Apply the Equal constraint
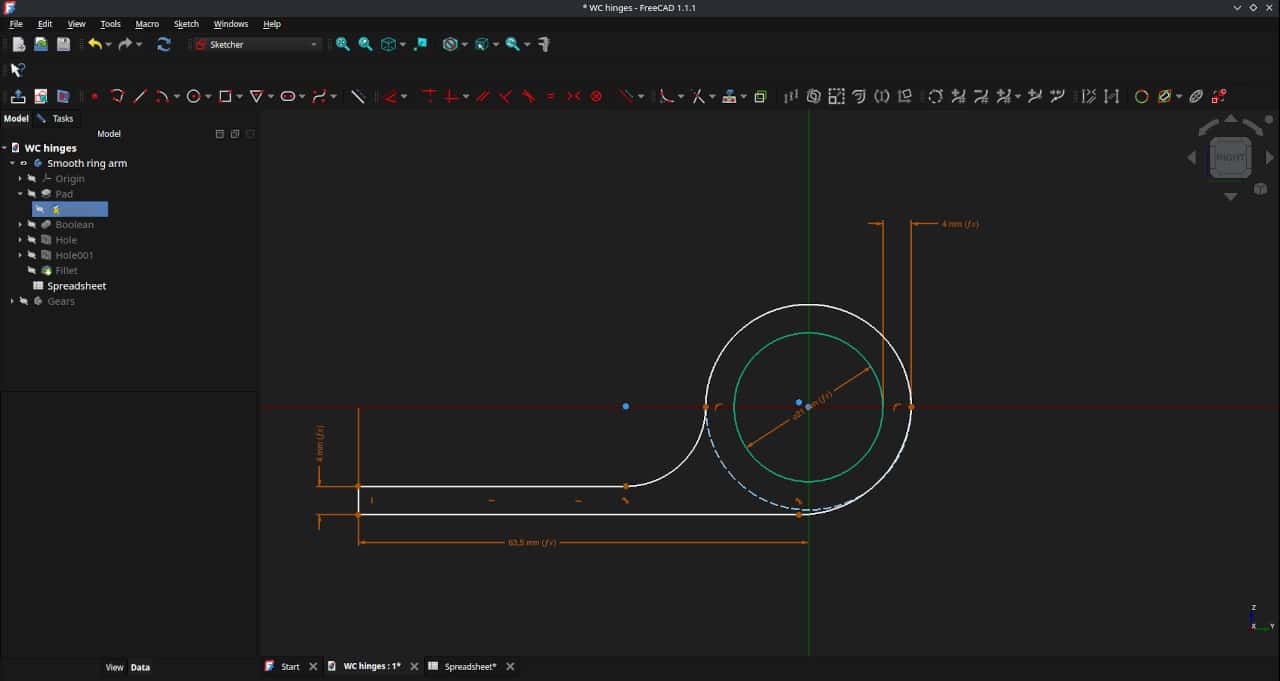 coord(551,97)
